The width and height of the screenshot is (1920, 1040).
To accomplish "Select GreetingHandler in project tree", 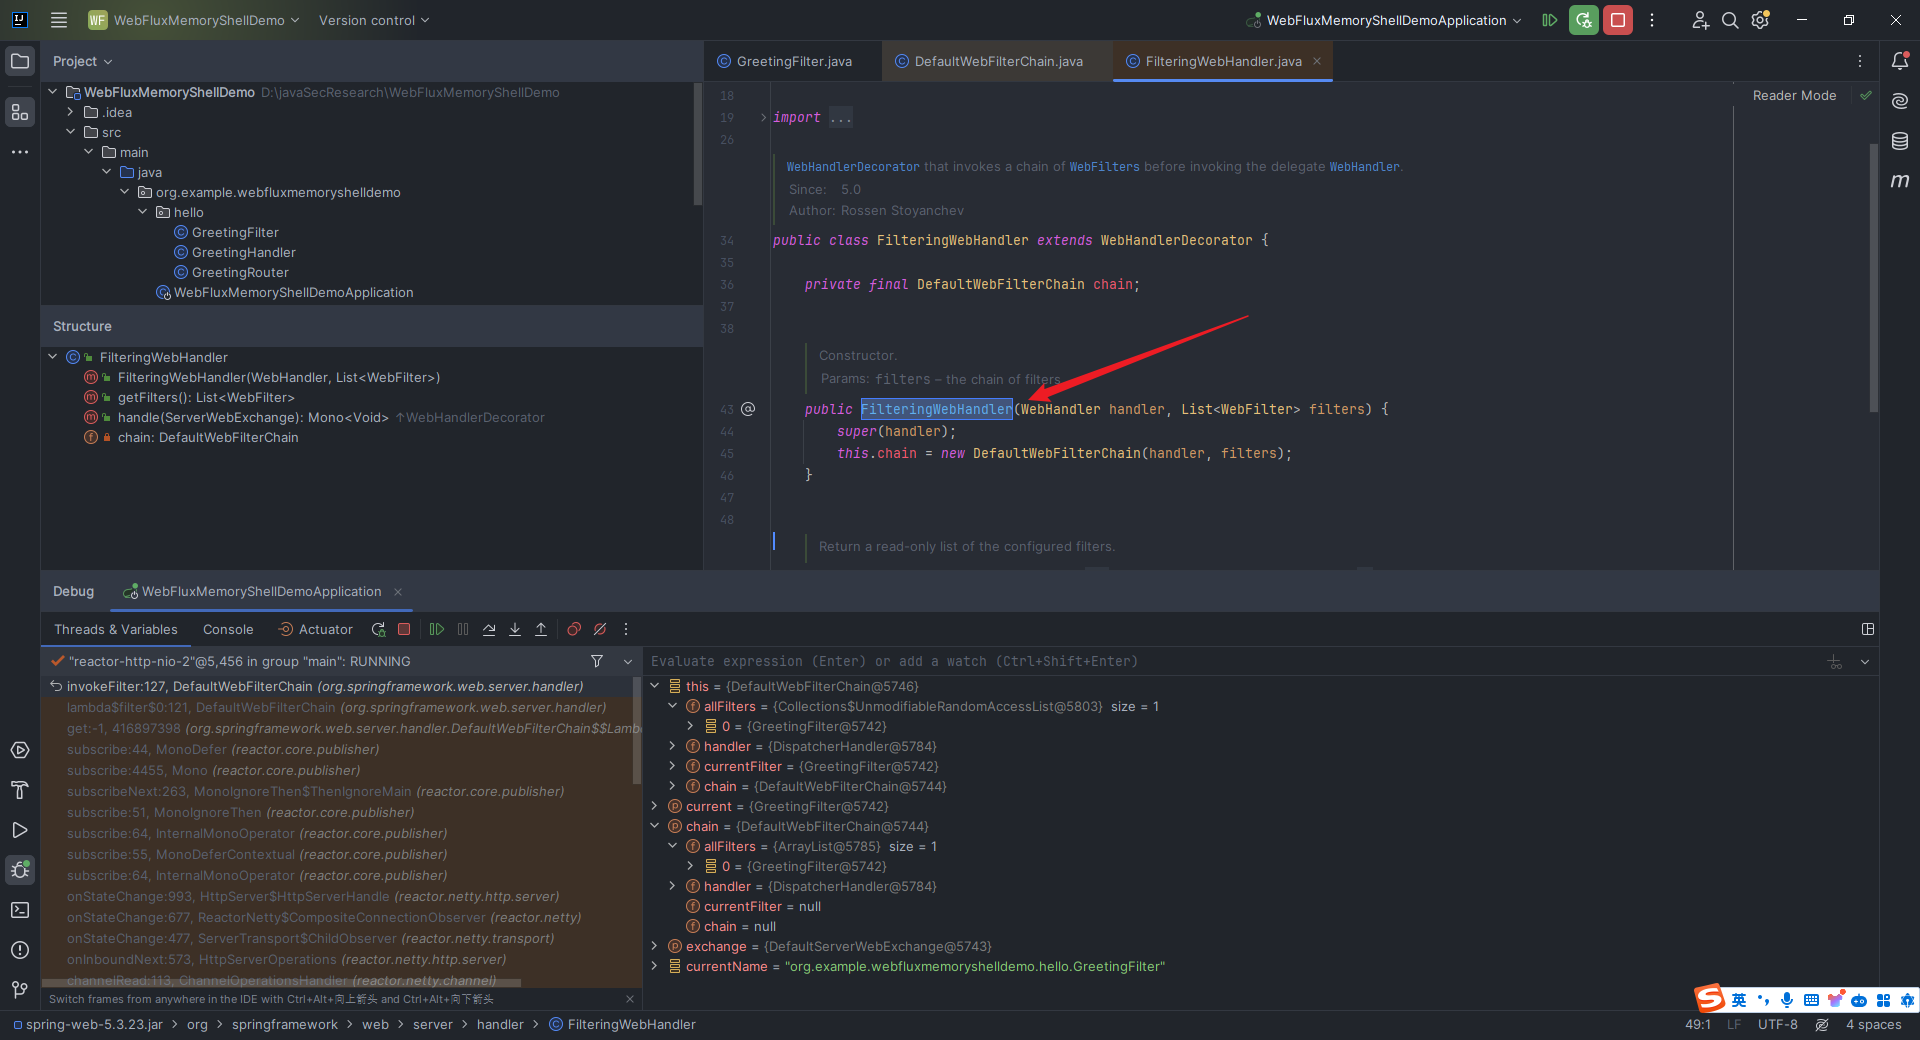I will [243, 252].
